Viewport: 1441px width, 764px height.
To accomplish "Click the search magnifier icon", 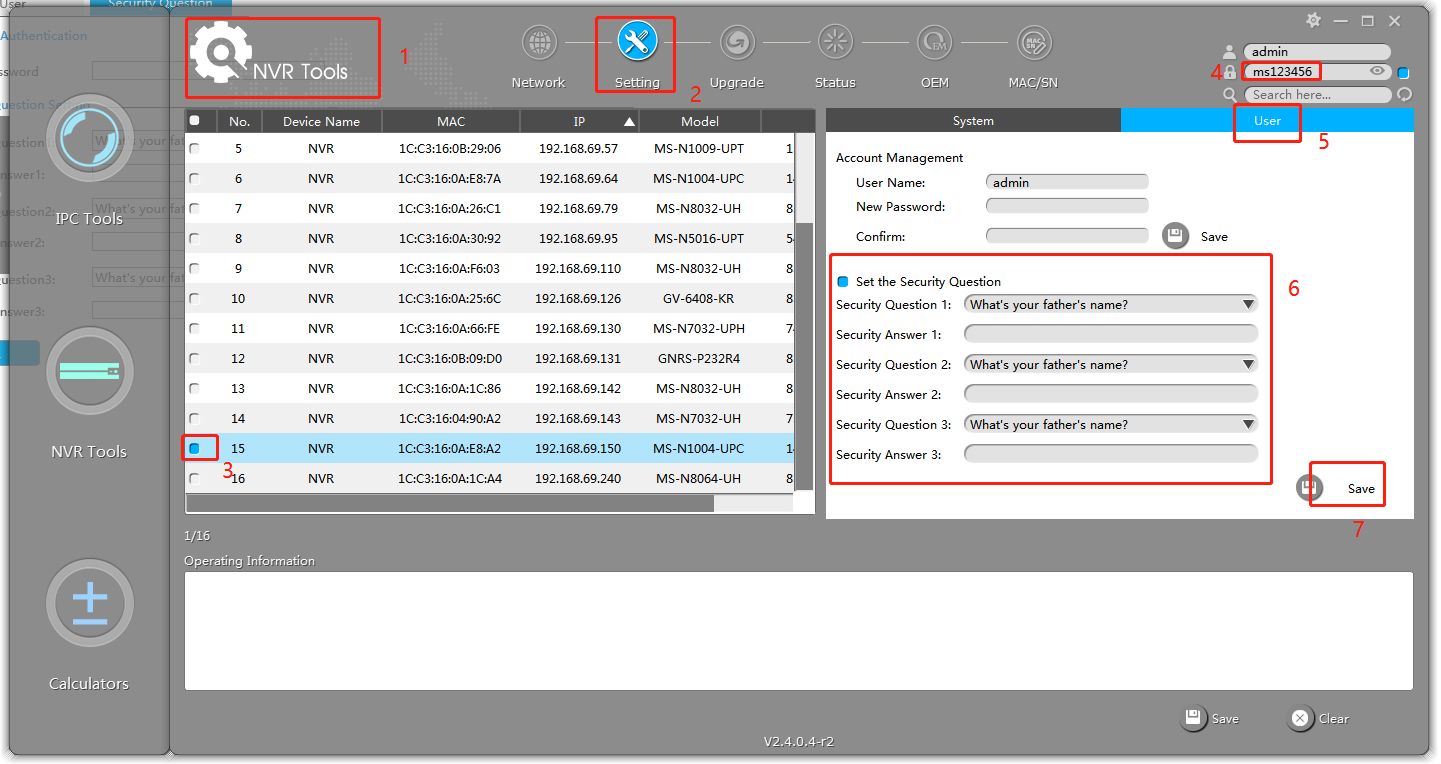I will tap(1229, 95).
